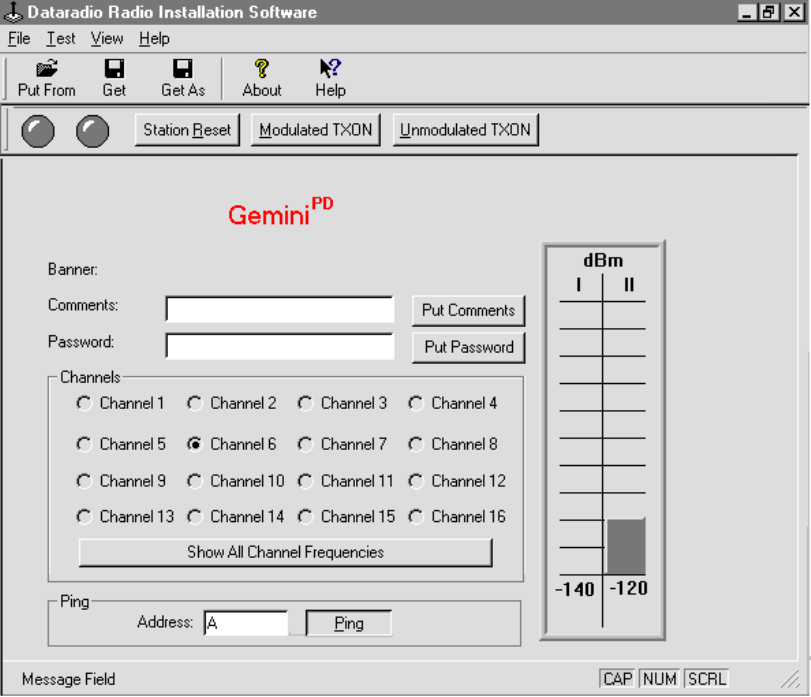The height and width of the screenshot is (697, 811).
Task: Select Channel 12 radio button
Action: tap(416, 481)
